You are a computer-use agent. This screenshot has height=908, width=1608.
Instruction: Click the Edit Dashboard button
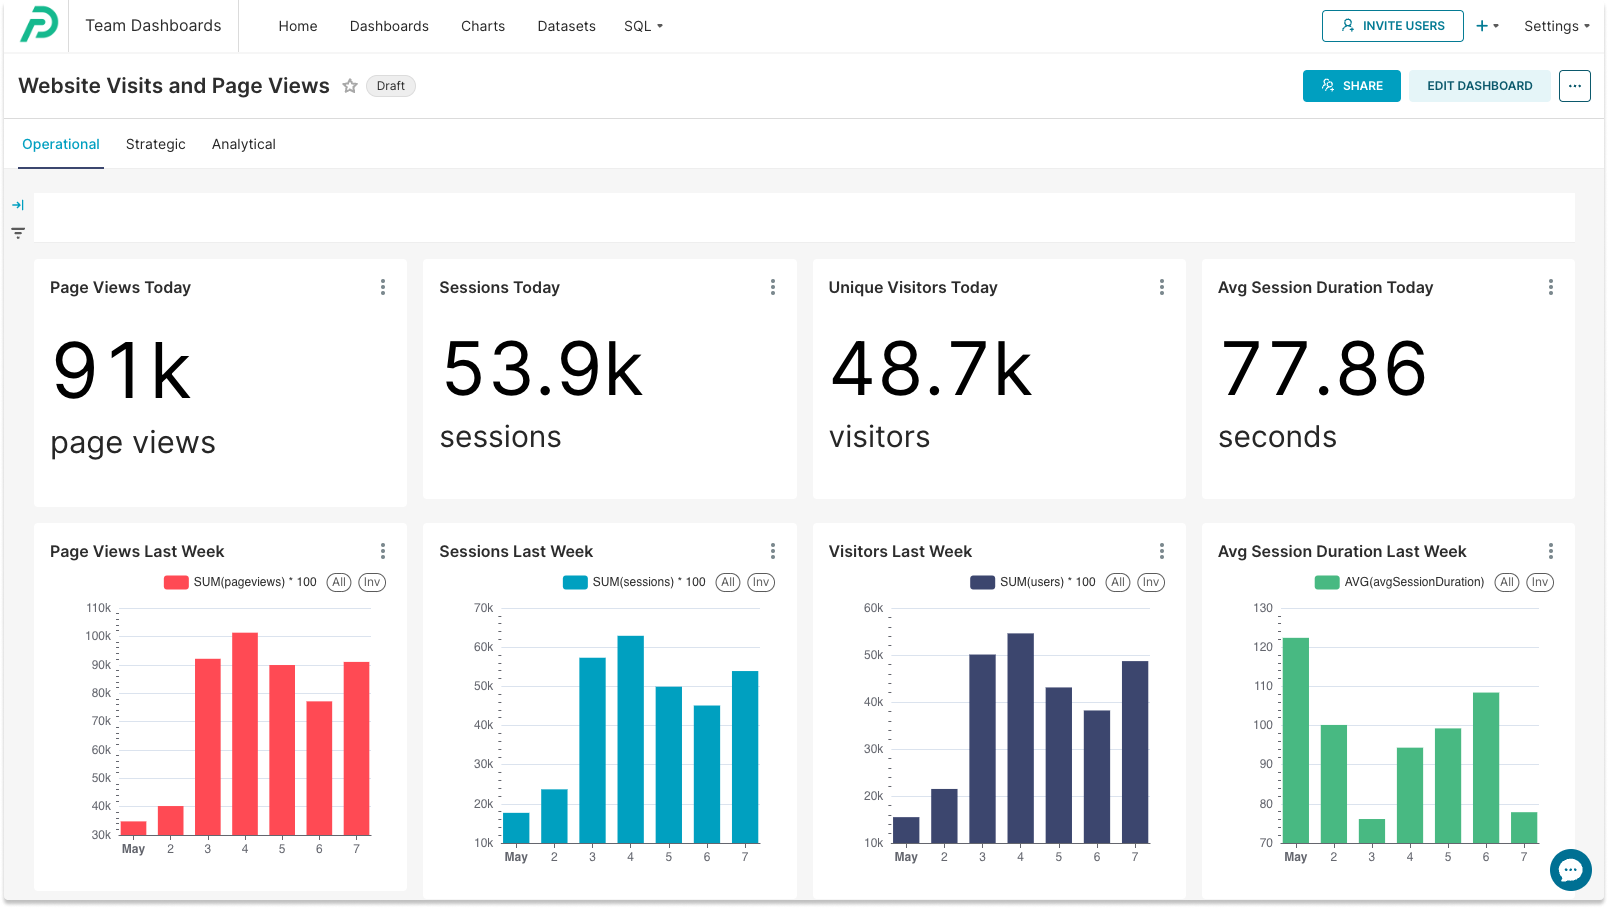(1479, 86)
